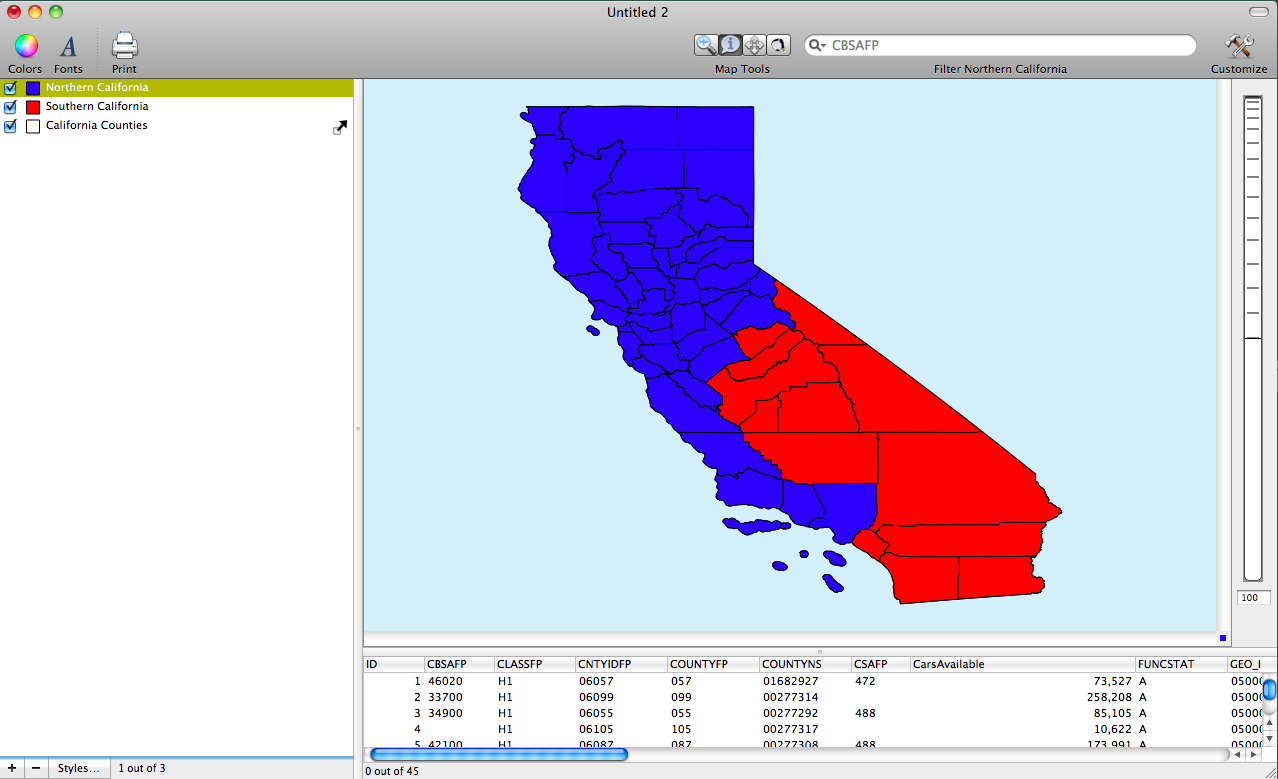The width and height of the screenshot is (1278, 779).
Task: Select the zoom magnifier map tool
Action: pyautogui.click(x=706, y=45)
